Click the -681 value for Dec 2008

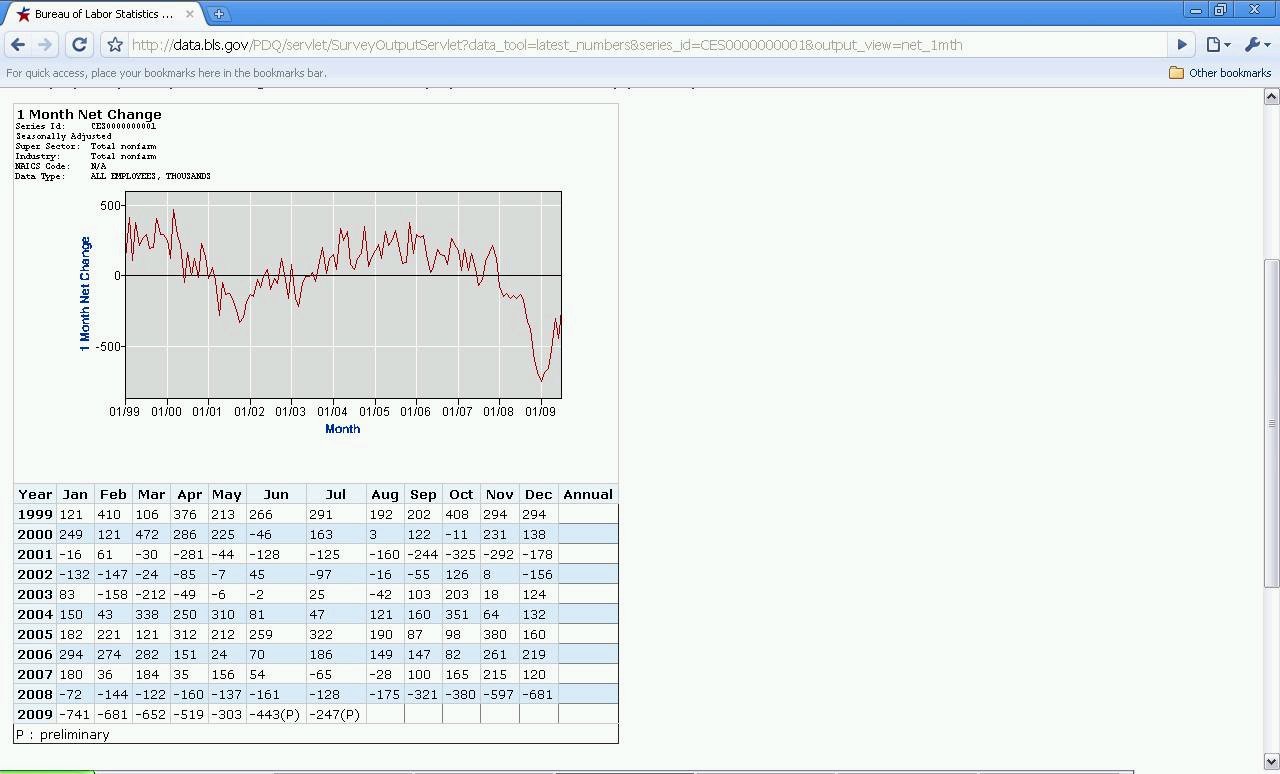537,694
